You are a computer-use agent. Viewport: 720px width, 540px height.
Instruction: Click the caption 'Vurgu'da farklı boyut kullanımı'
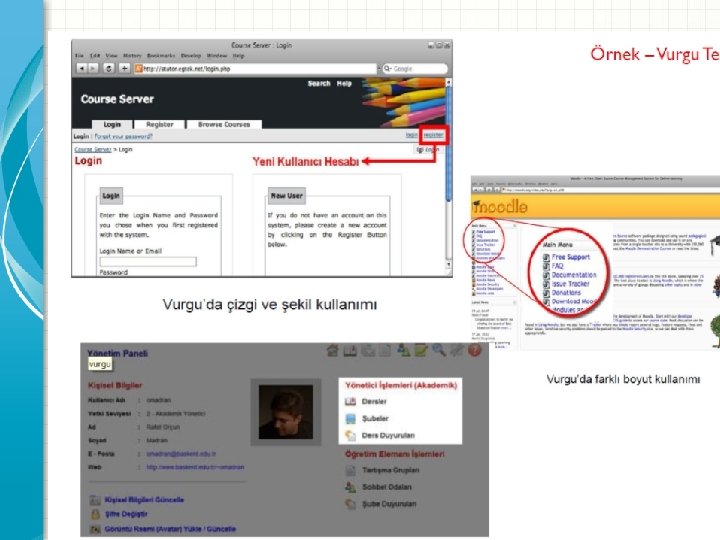(x=623, y=379)
